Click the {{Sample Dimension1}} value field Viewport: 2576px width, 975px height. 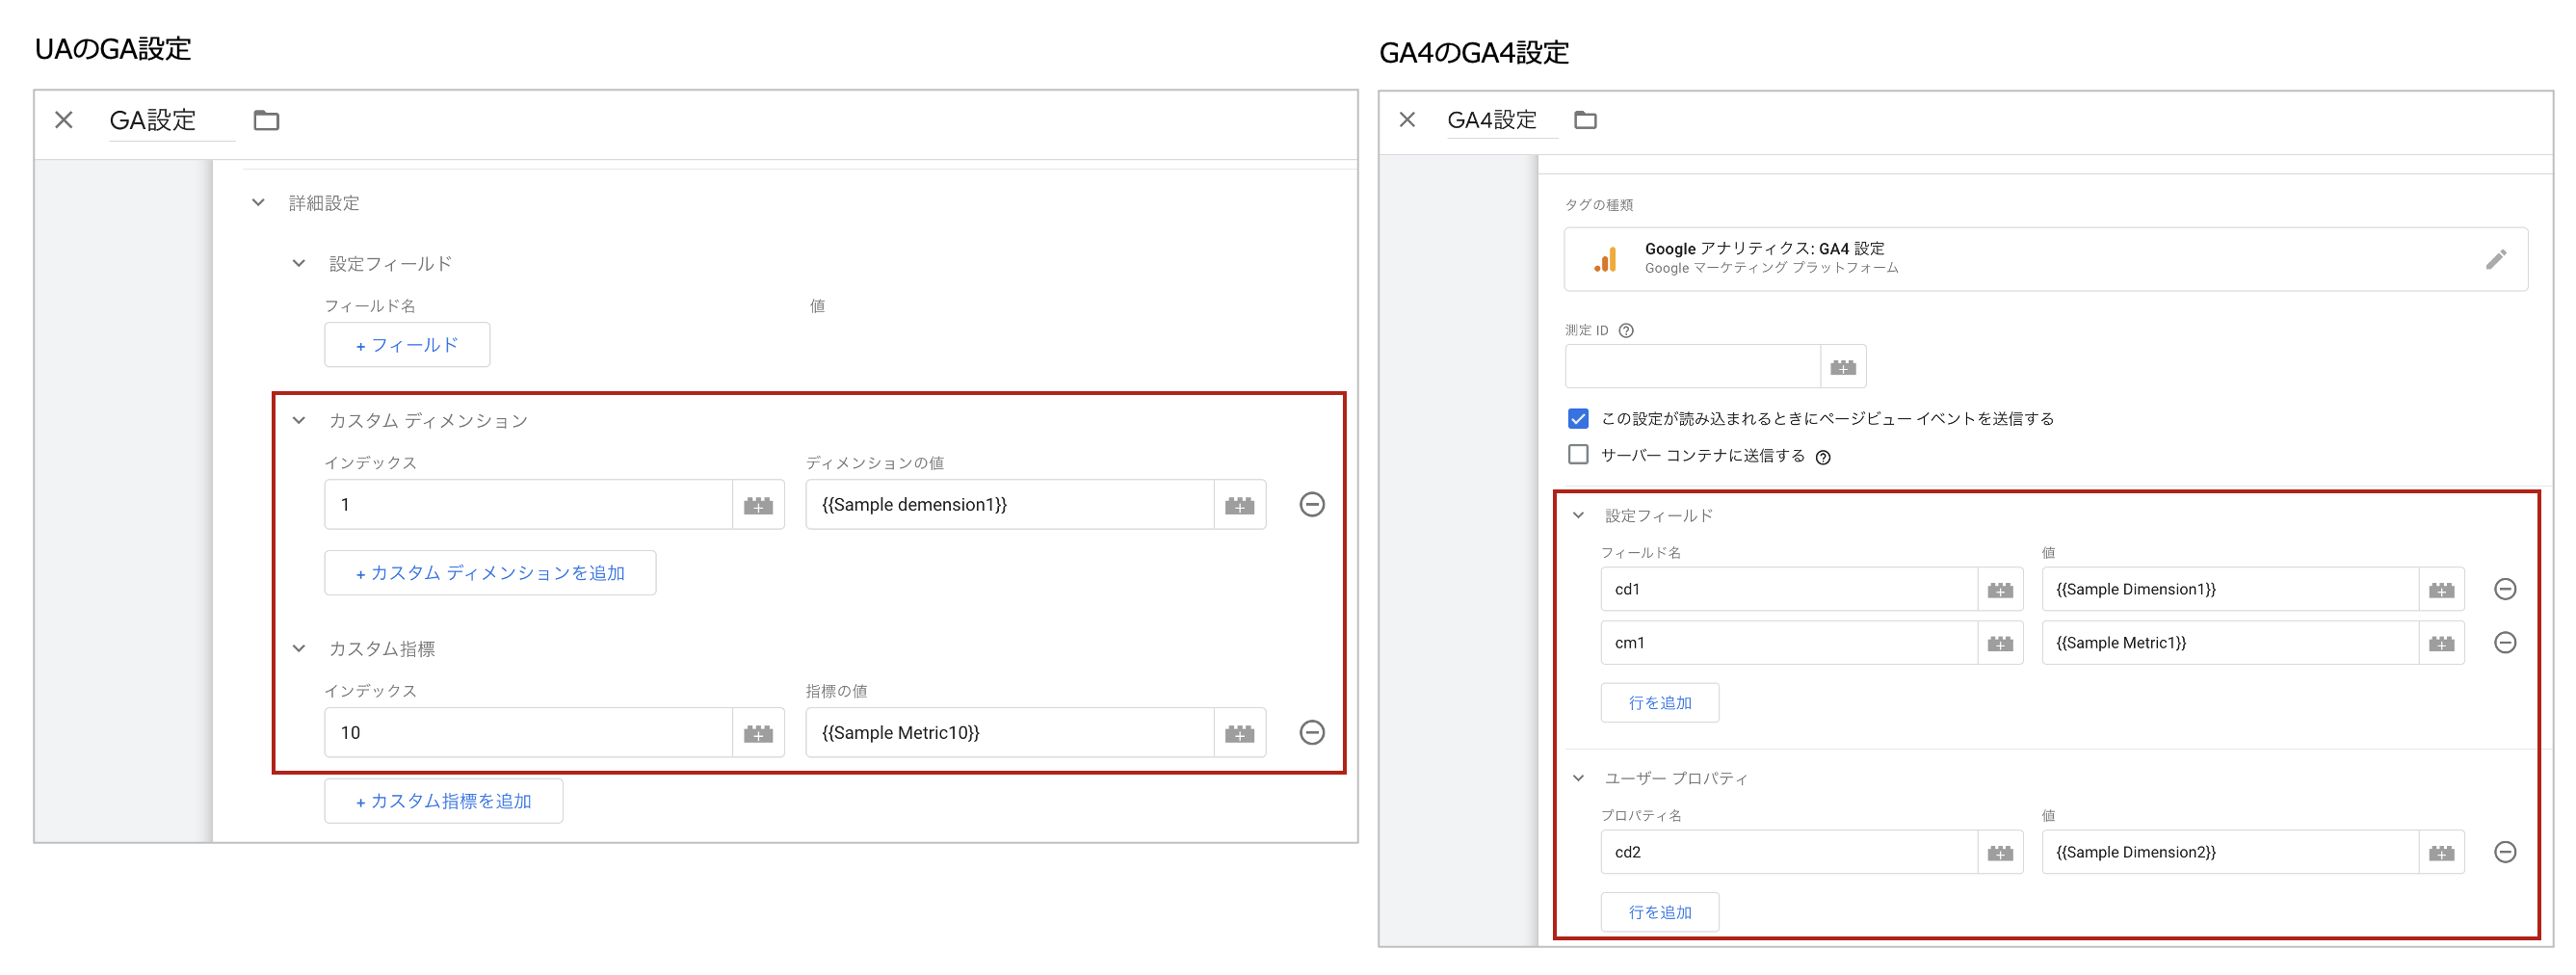point(2230,589)
